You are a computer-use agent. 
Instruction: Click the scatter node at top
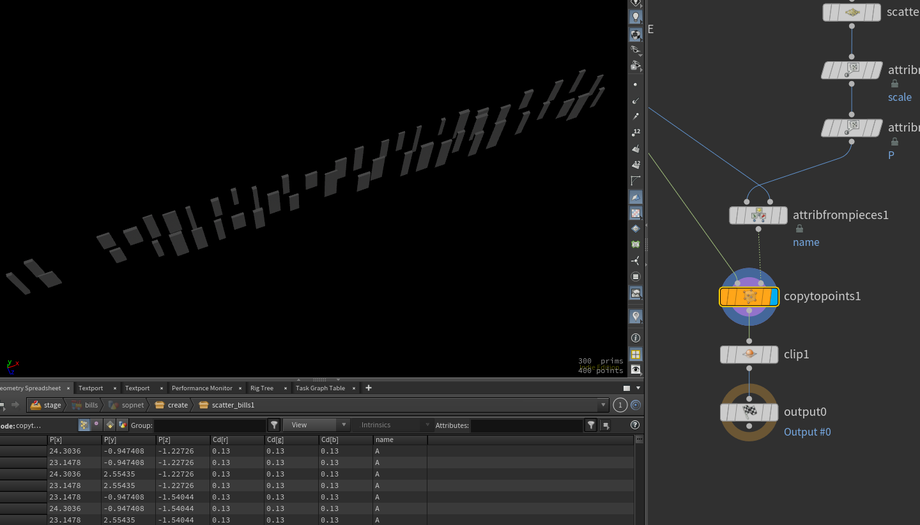851,13
